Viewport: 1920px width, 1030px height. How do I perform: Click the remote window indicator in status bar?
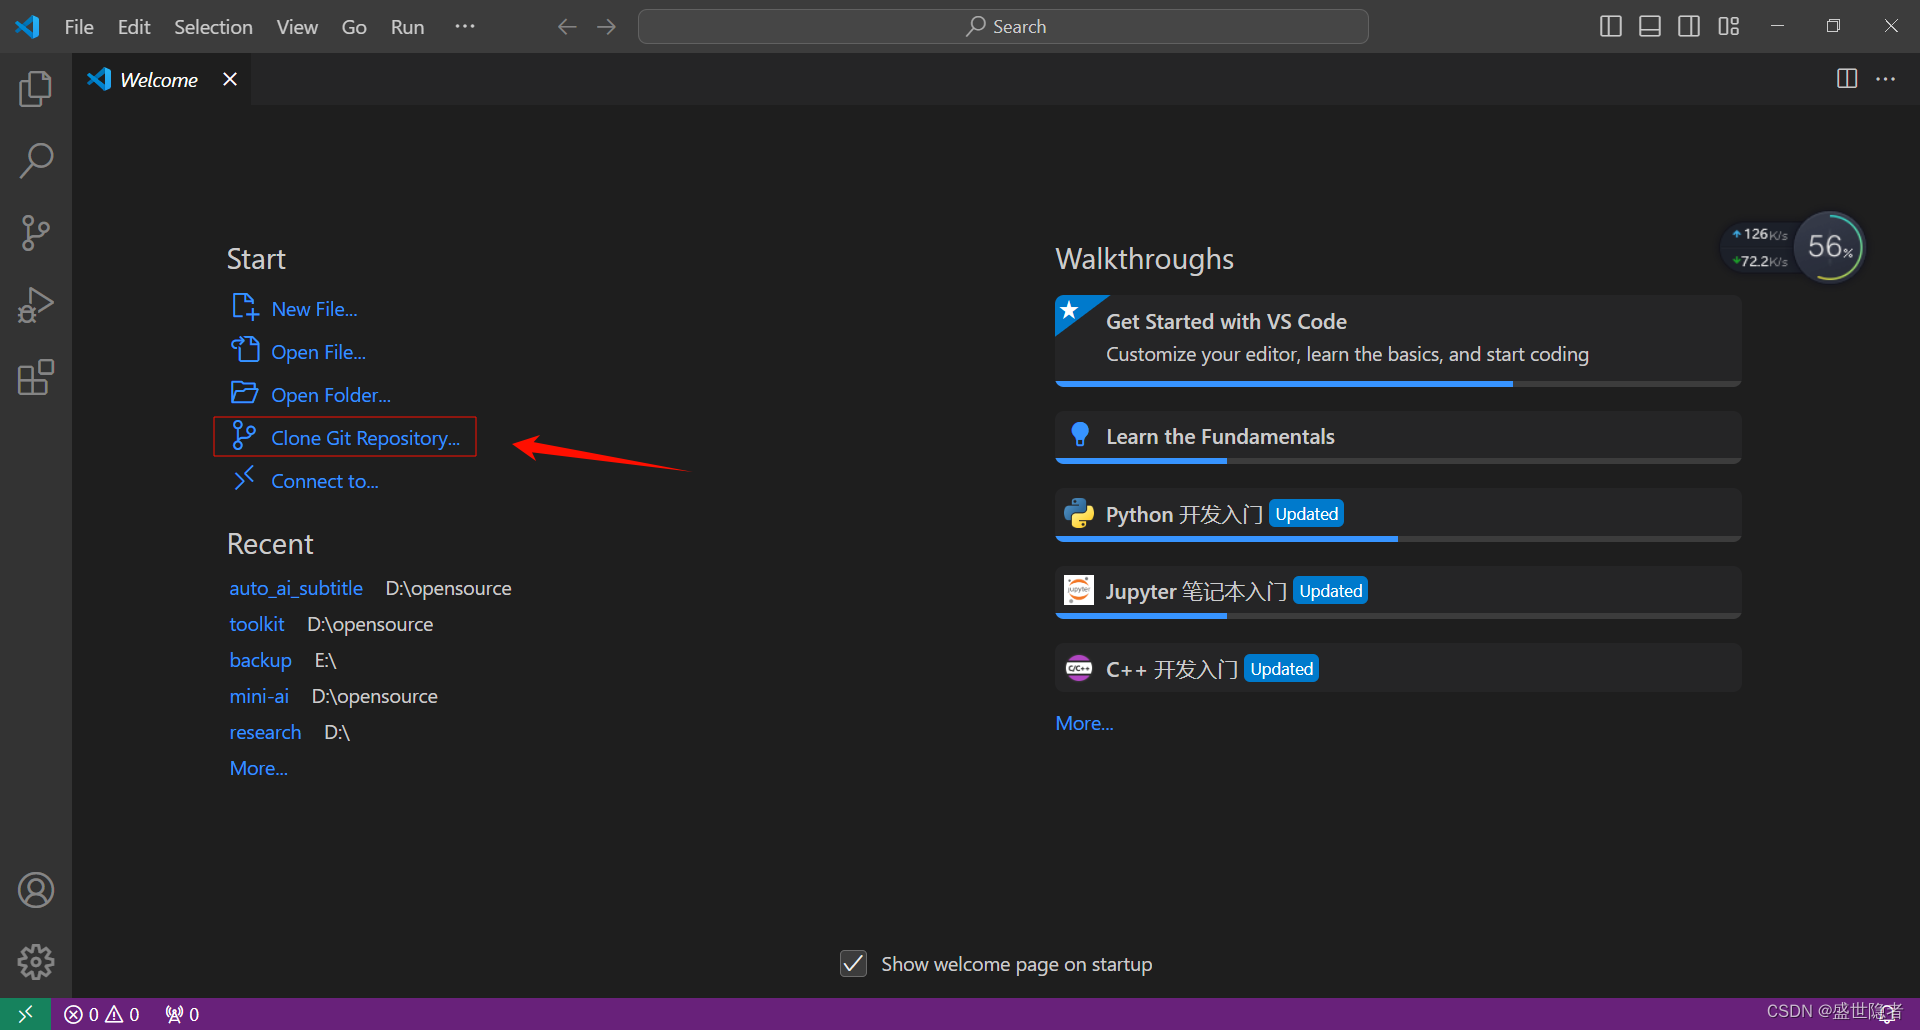(x=25, y=1014)
